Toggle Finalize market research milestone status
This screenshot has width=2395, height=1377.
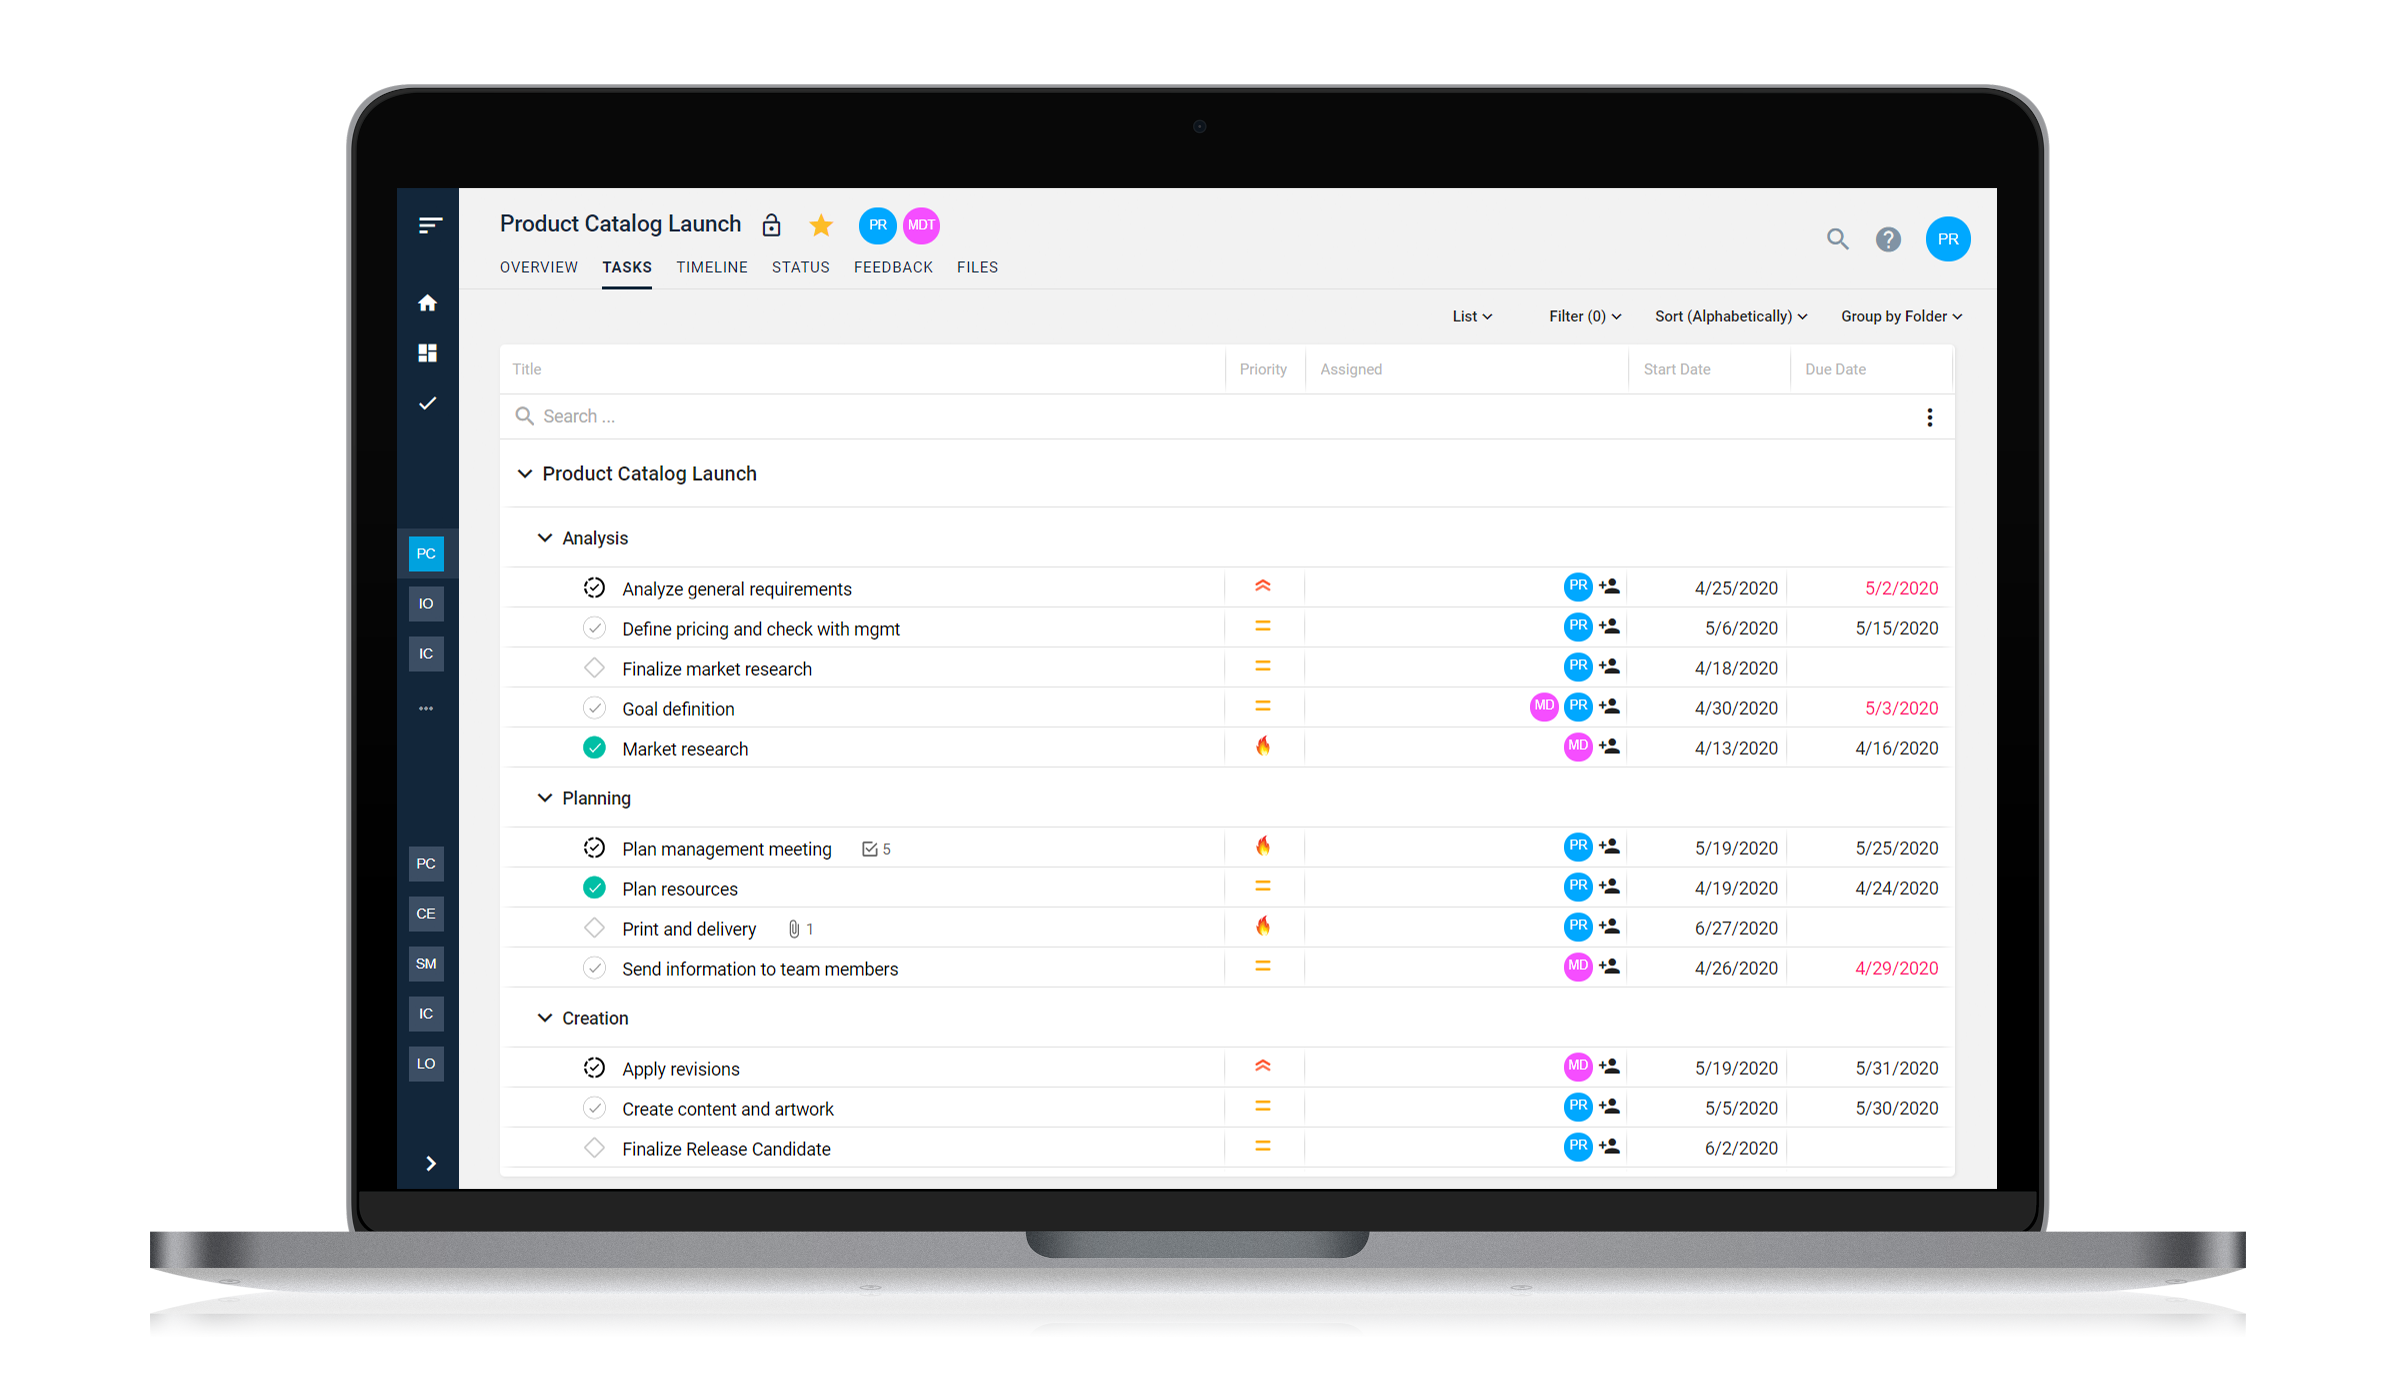pos(594,668)
